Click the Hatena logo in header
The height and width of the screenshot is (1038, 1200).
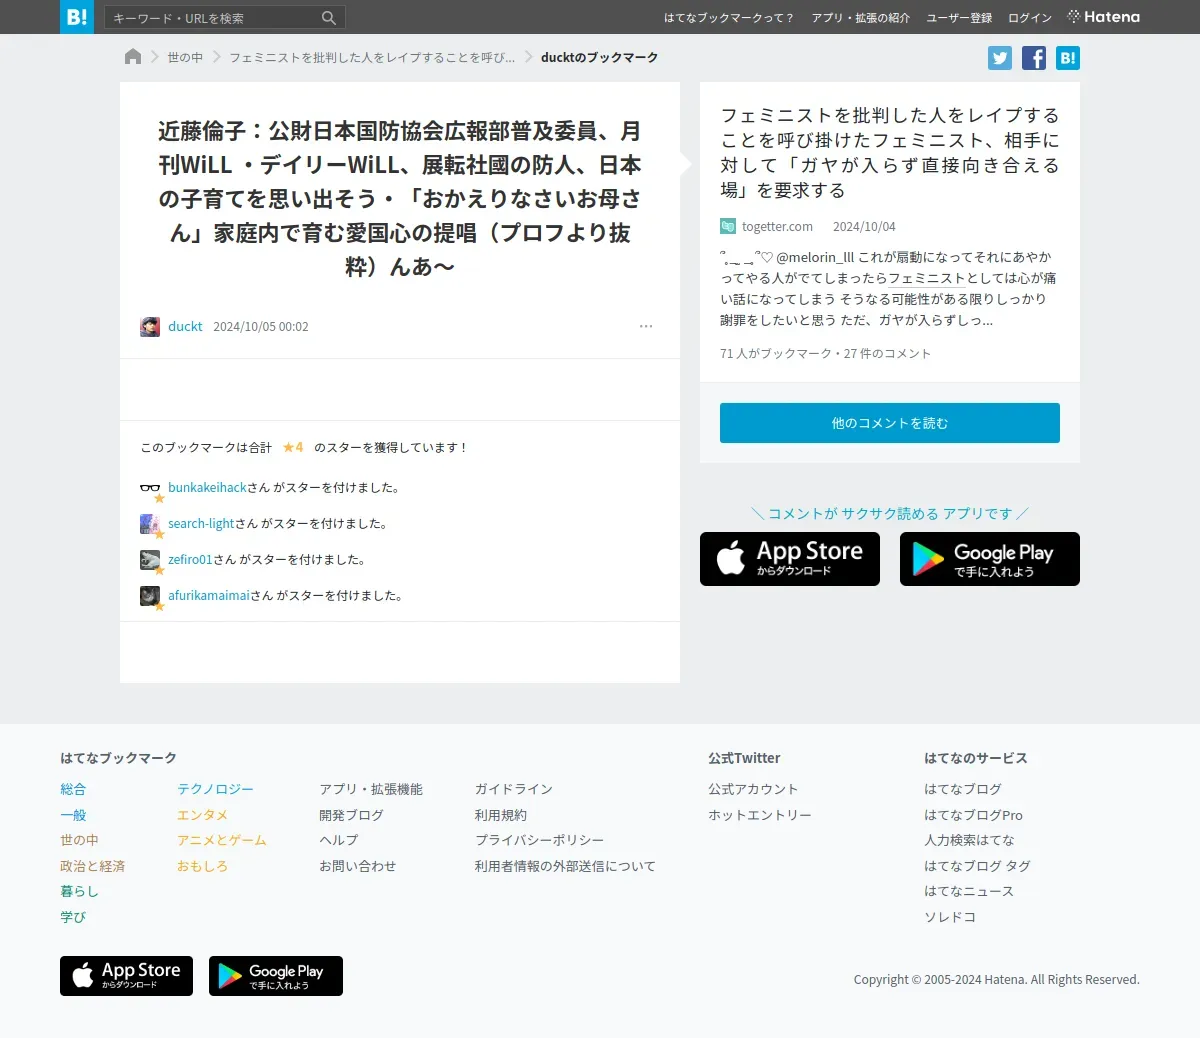tap(1104, 17)
